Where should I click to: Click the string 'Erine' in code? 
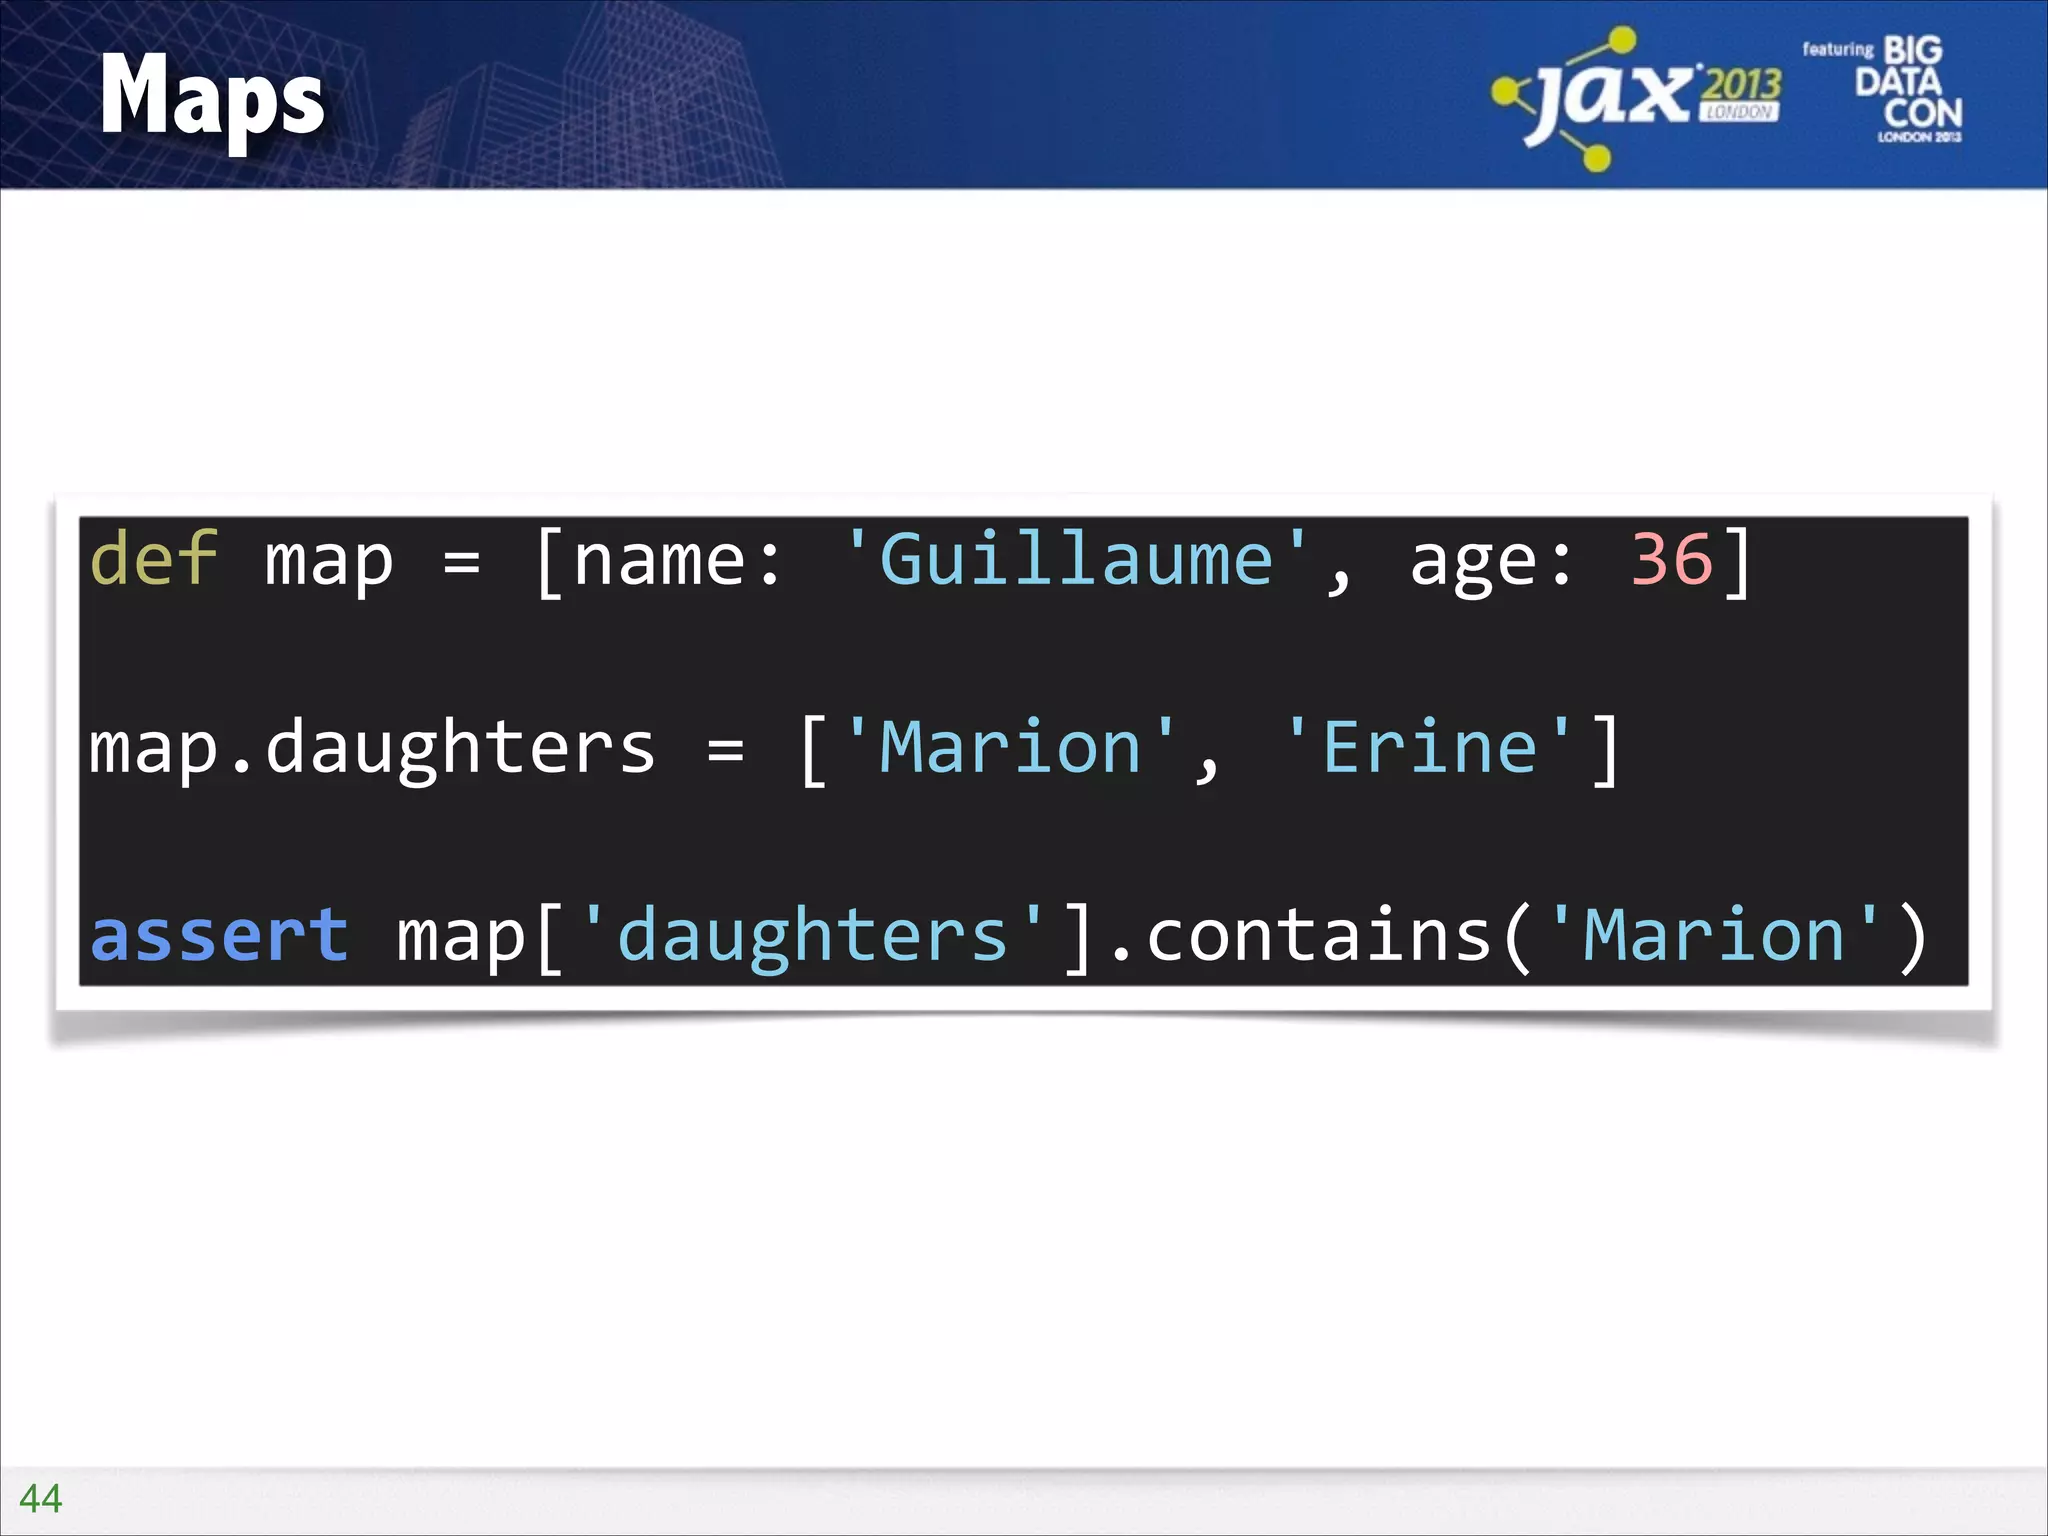tap(1430, 747)
